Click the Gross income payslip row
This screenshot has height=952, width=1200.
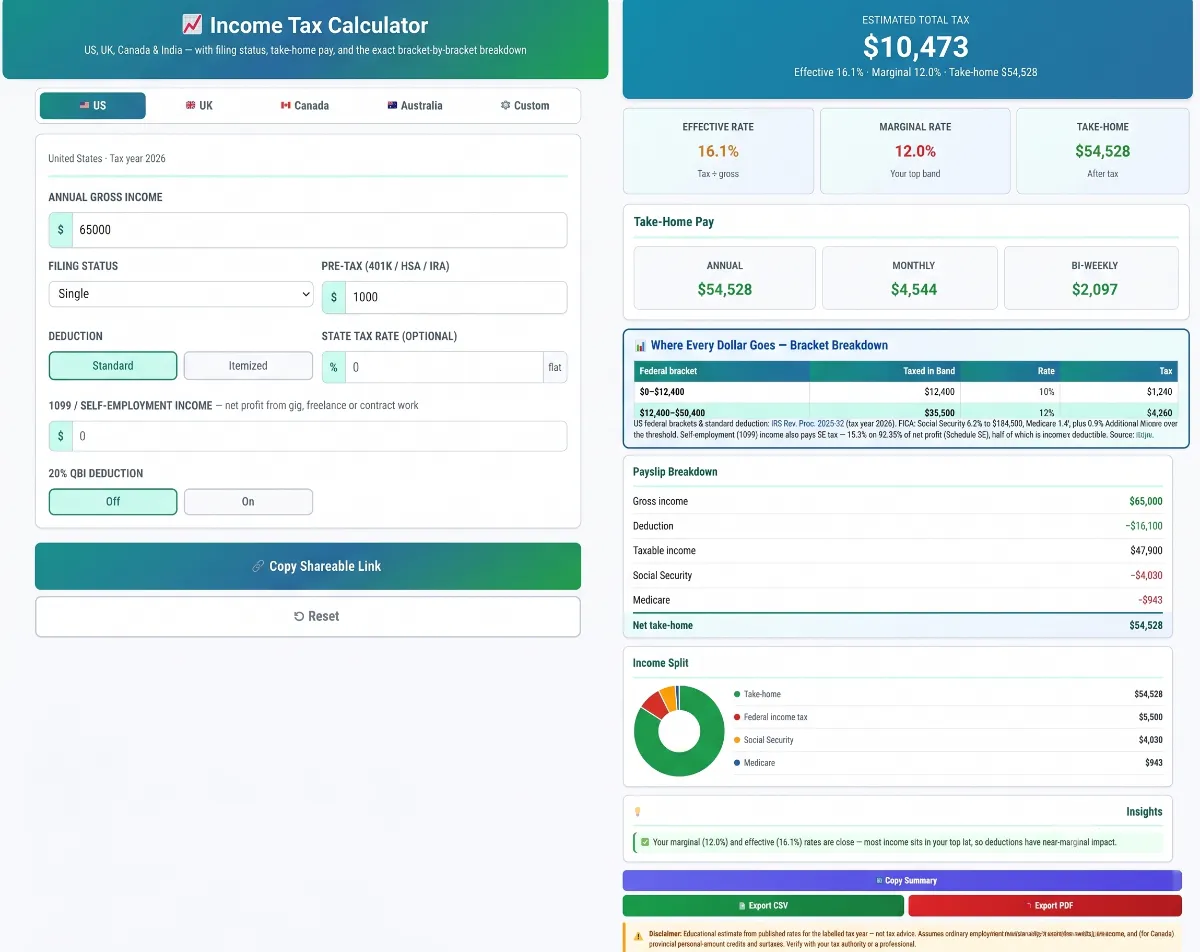point(898,501)
